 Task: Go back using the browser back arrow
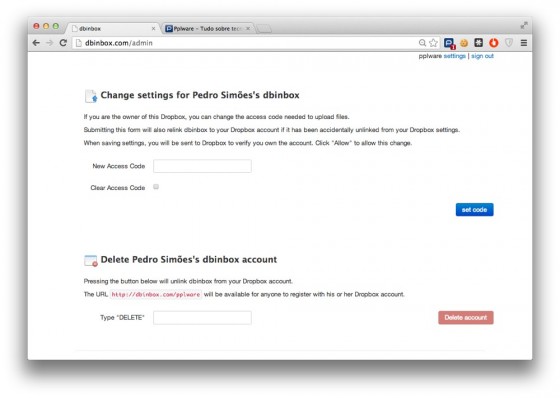(x=36, y=43)
